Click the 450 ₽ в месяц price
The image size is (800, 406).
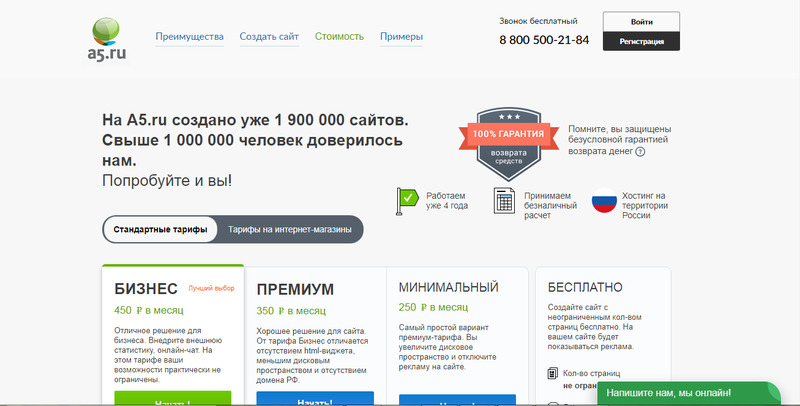pyautogui.click(x=149, y=310)
